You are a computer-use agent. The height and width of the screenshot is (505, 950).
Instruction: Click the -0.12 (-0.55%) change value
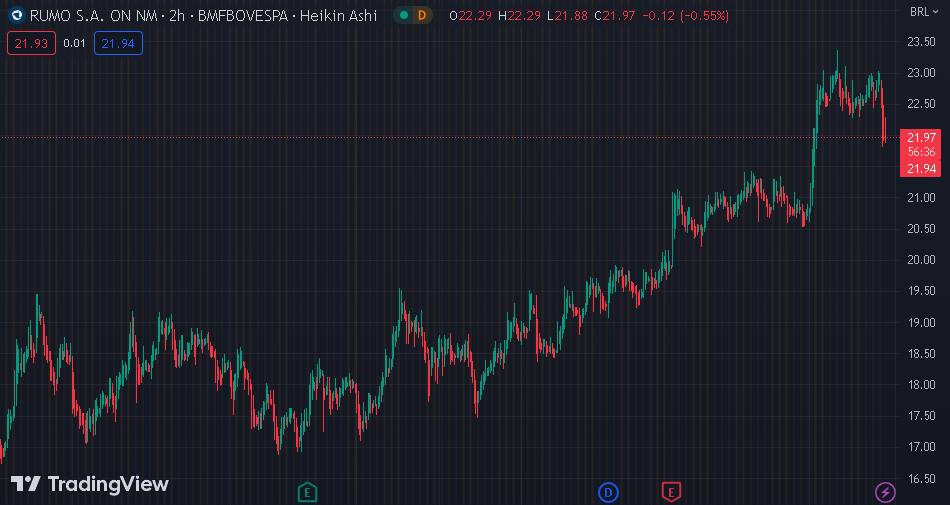(x=688, y=16)
